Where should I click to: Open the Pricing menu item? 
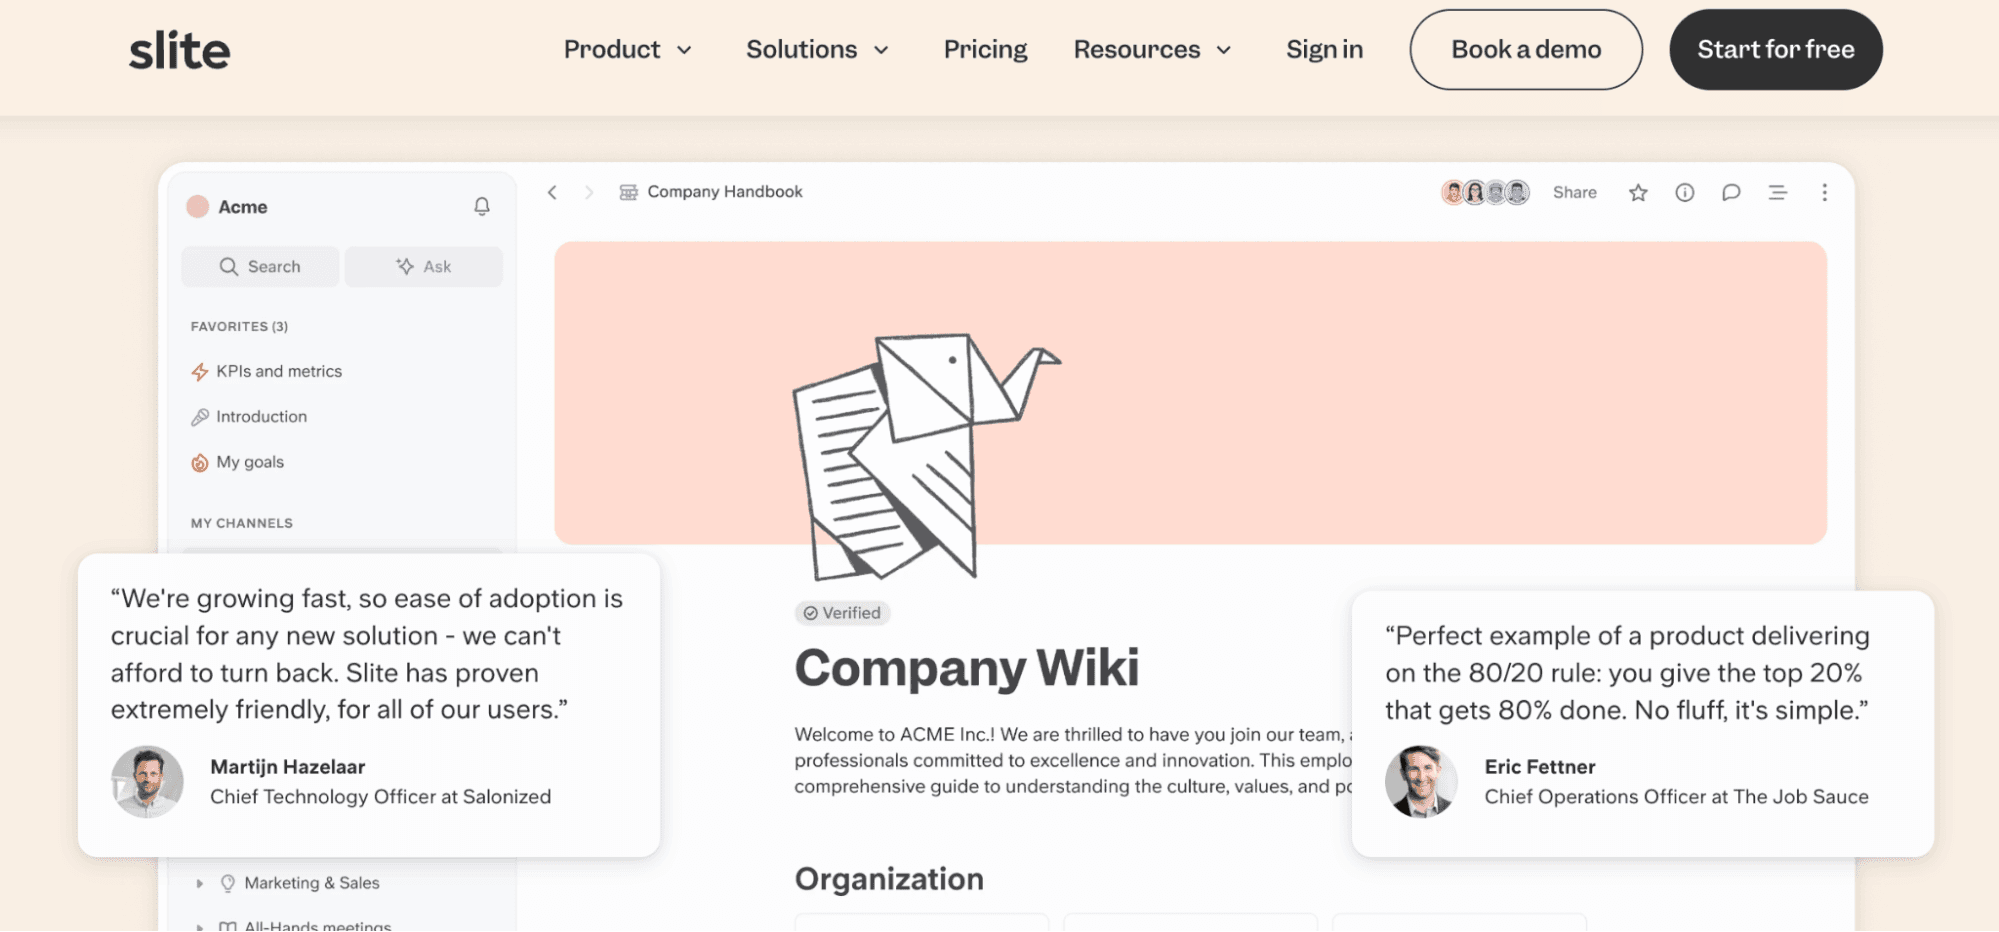tap(985, 49)
